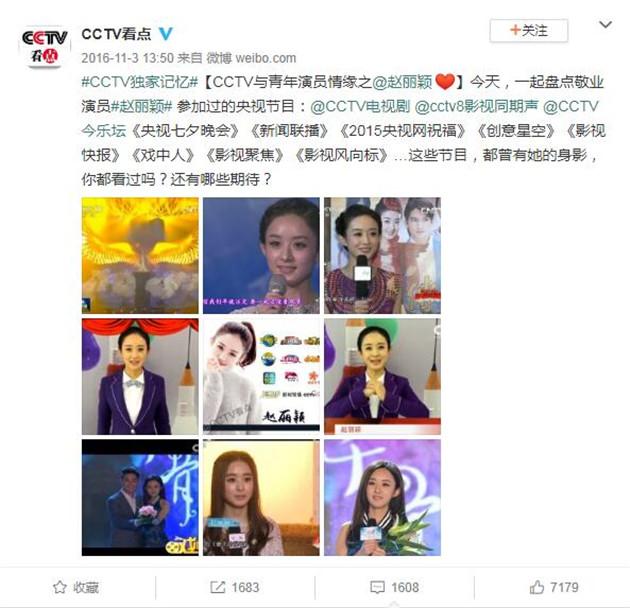Viewport: 630px width, 608px height.
Task: Click the CCTV看点 profile avatar
Action: coord(45,46)
